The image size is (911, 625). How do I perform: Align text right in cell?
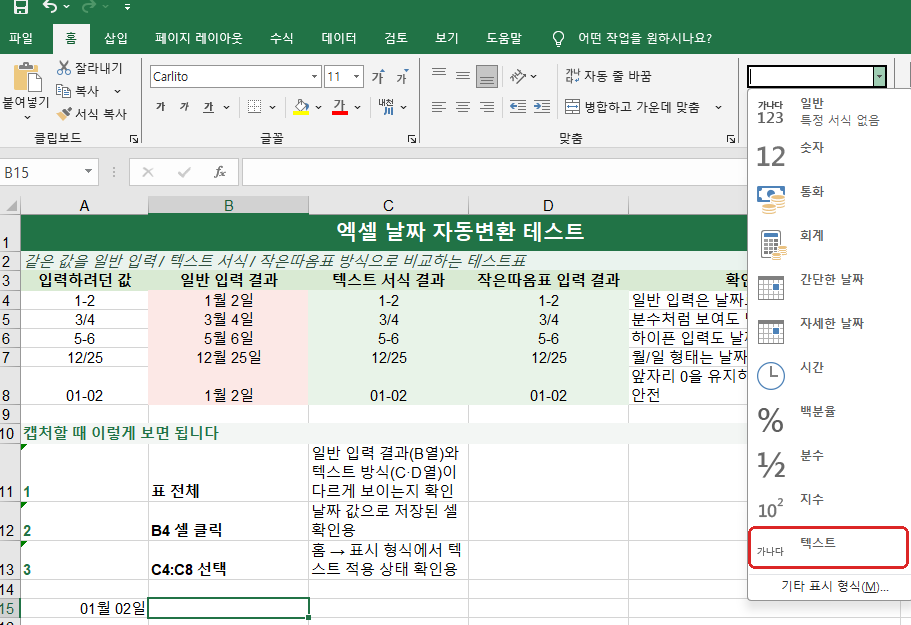(487, 107)
